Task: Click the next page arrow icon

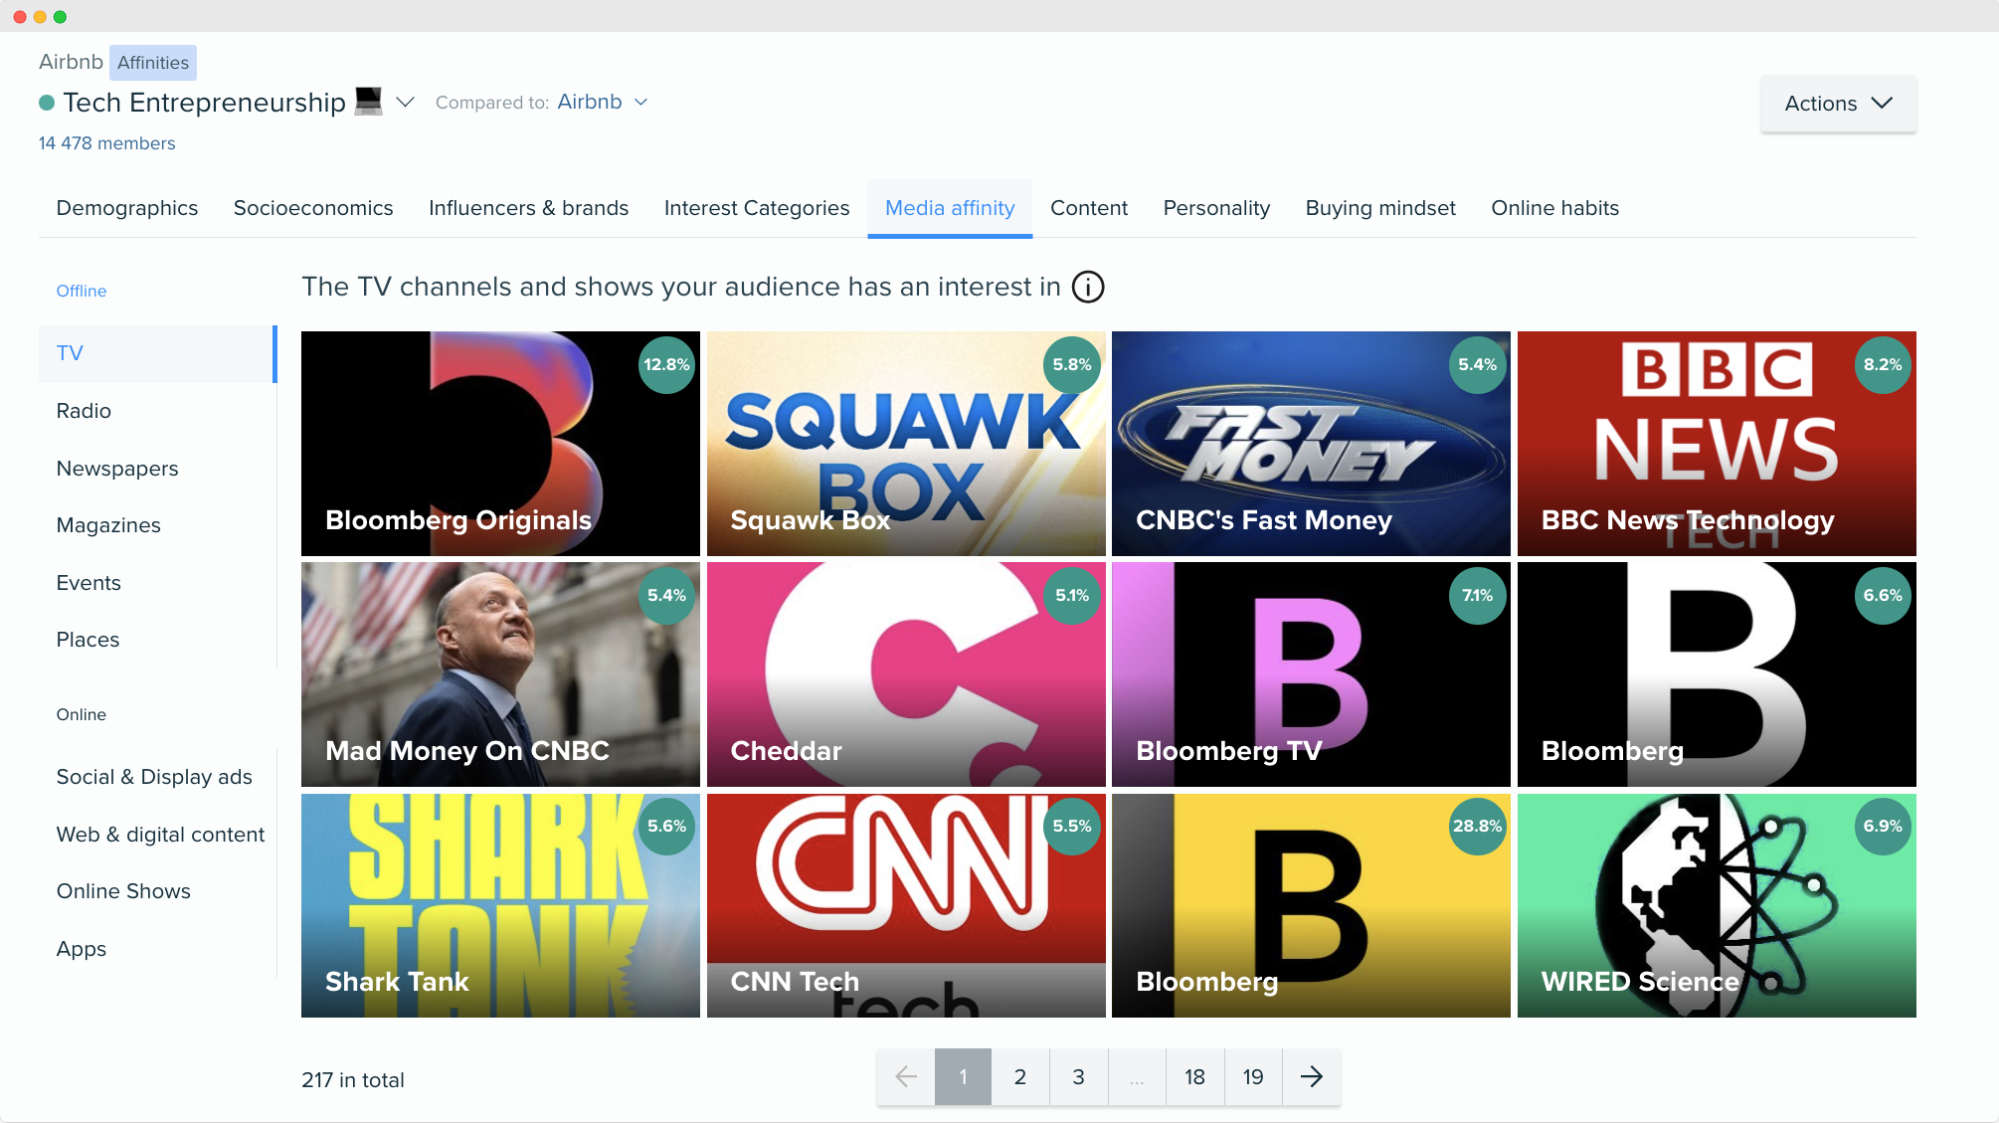Action: (x=1310, y=1076)
